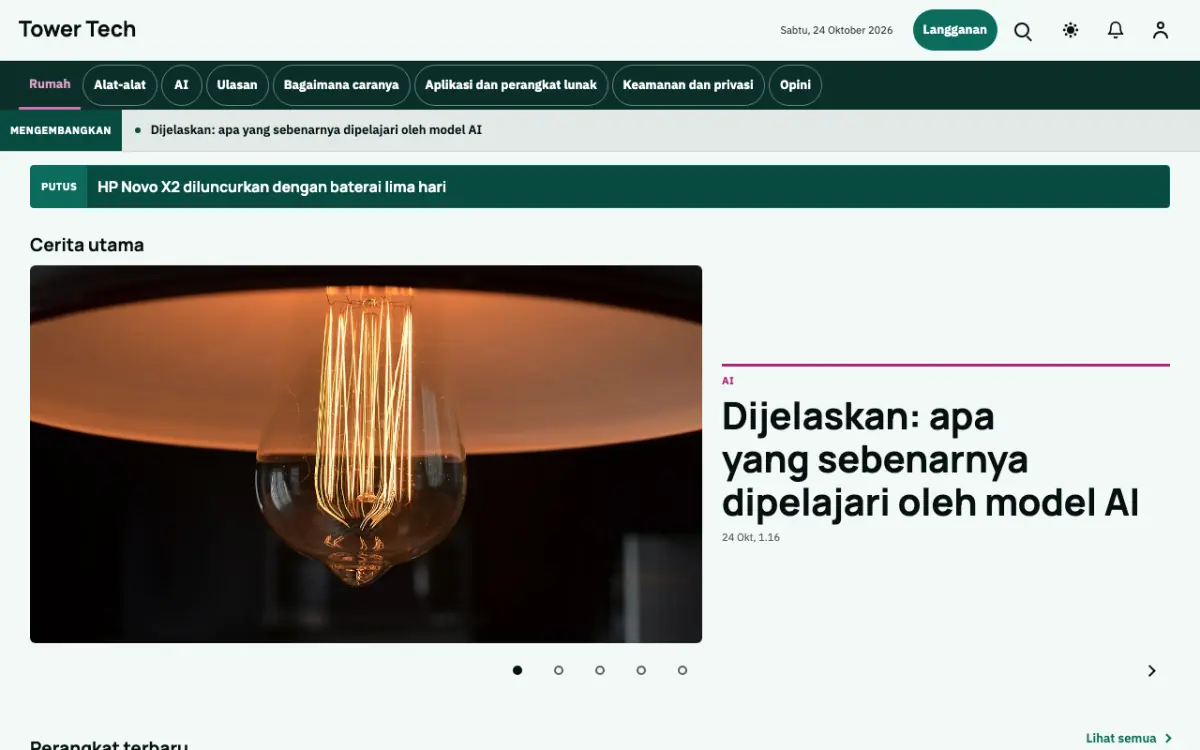Open the search icon in header
The width and height of the screenshot is (1200, 750).
click(1023, 31)
